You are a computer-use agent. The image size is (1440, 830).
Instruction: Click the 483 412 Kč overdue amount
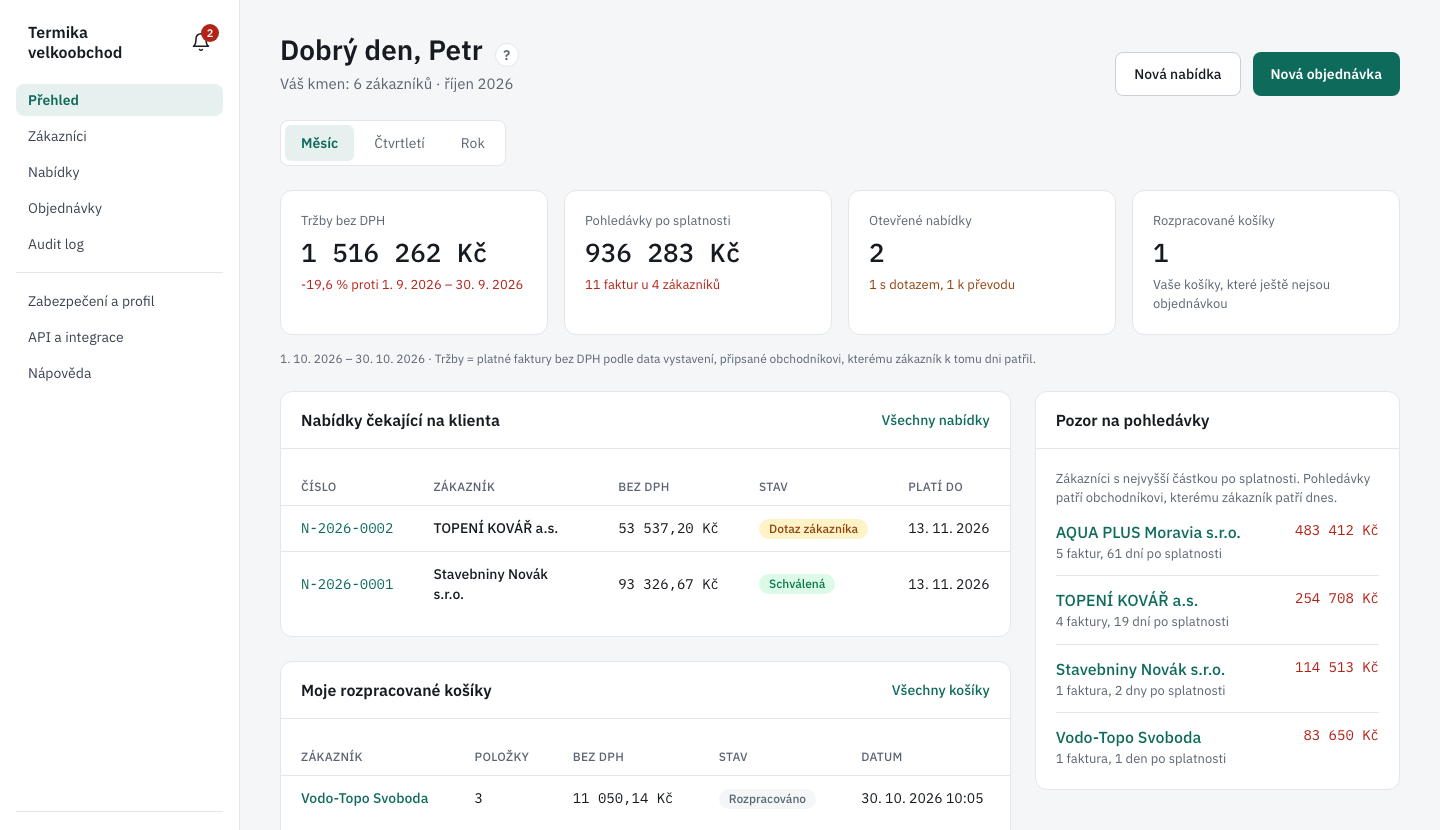tap(1336, 530)
